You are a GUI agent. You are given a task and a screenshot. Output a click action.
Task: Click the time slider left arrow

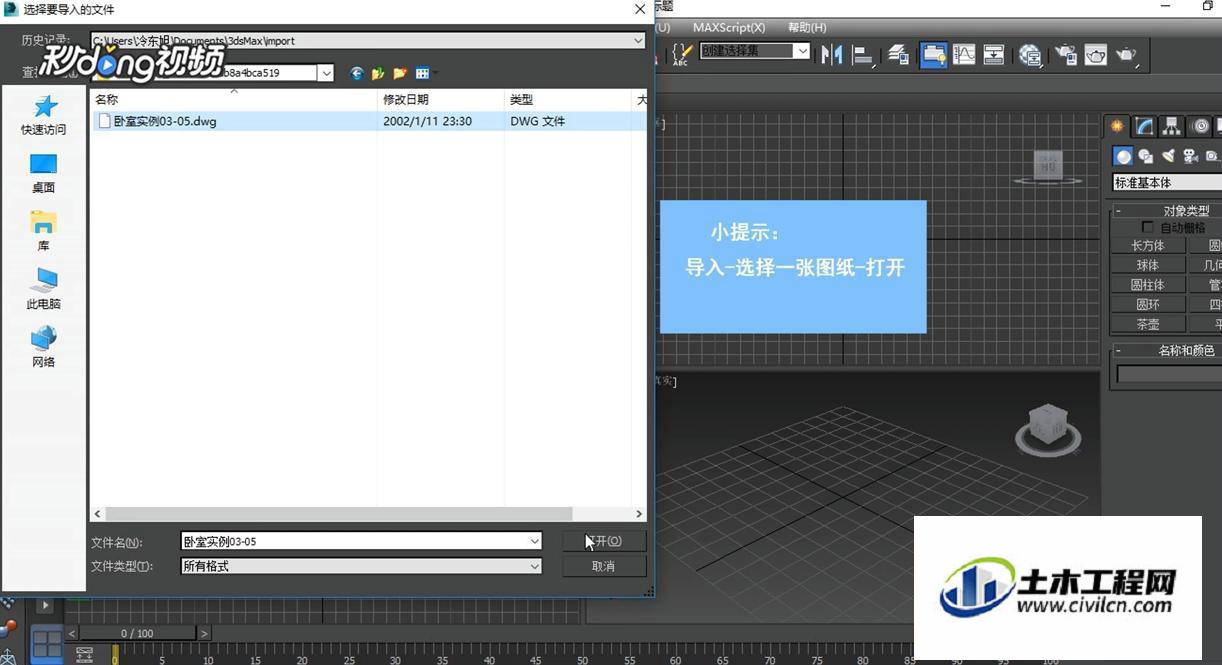[x=72, y=633]
